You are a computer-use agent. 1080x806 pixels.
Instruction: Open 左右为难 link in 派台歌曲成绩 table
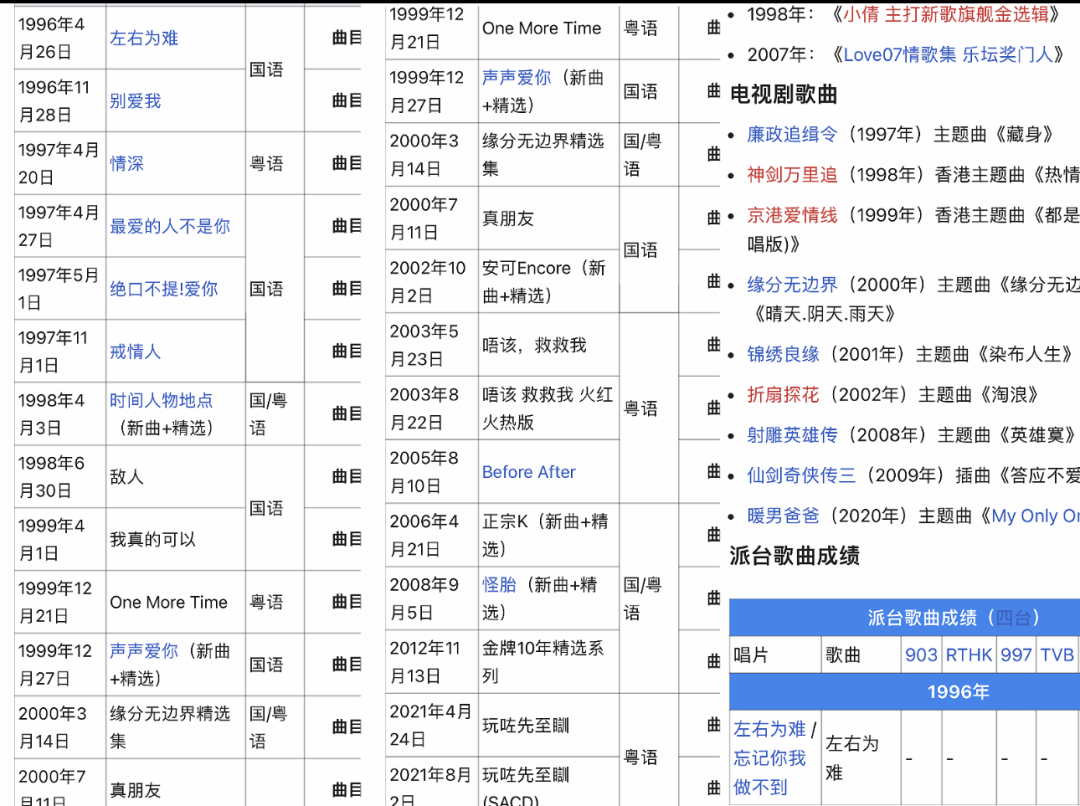pyautogui.click(x=769, y=729)
